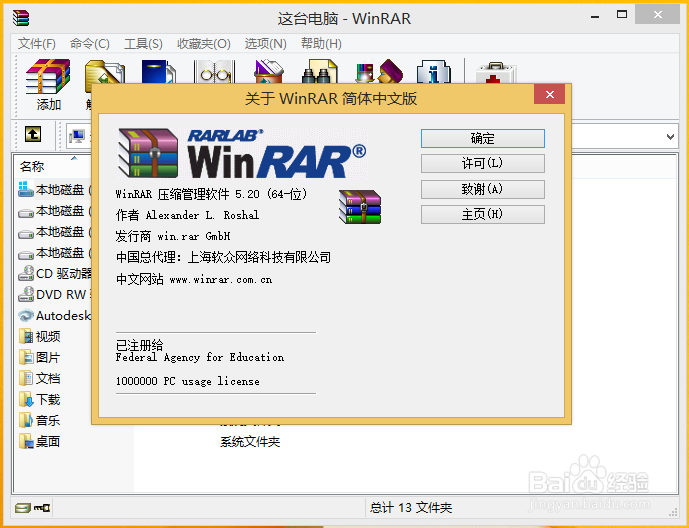The width and height of the screenshot is (689, 528).
Task: Minimize the WinRAR main window
Action: (x=595, y=16)
